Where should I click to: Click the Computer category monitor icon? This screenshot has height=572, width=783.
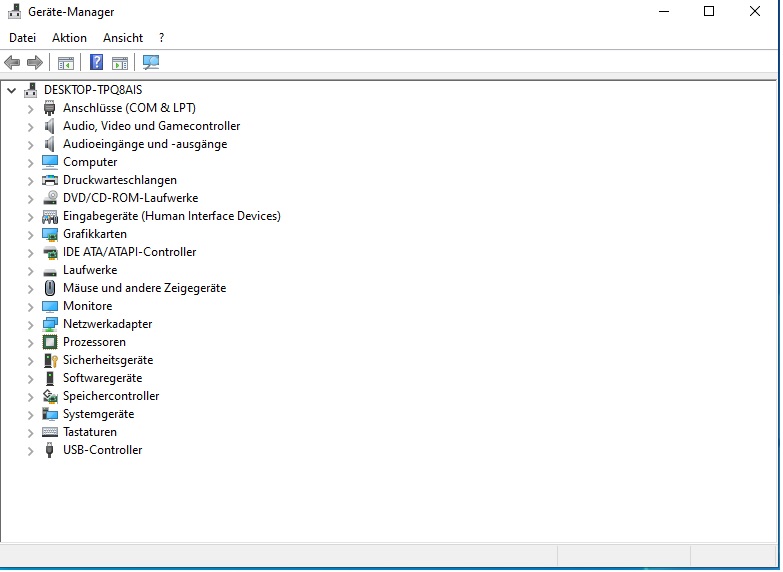(50, 162)
